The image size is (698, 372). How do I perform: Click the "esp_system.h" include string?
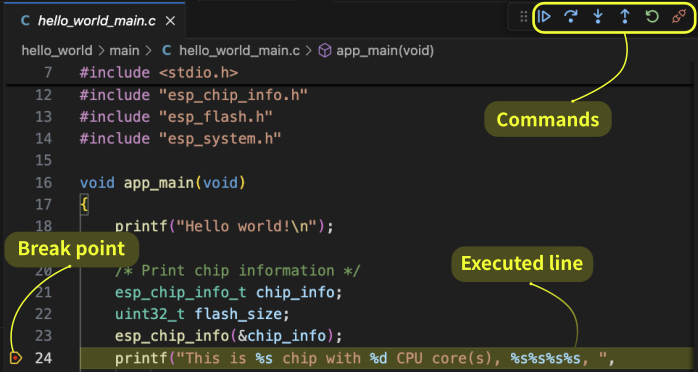(220, 139)
